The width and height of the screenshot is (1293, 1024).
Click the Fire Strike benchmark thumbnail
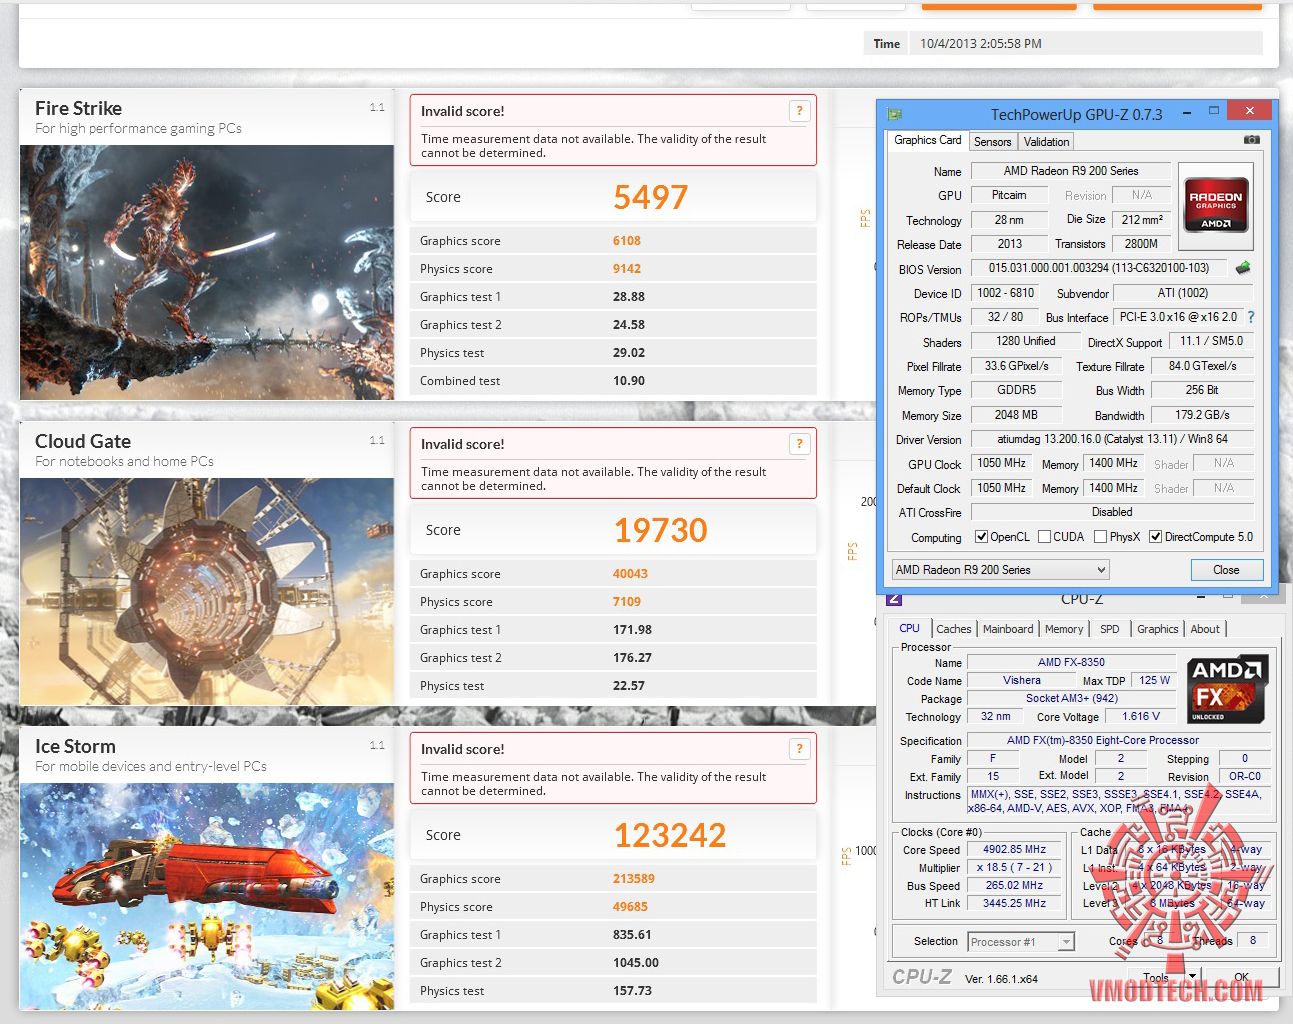207,272
